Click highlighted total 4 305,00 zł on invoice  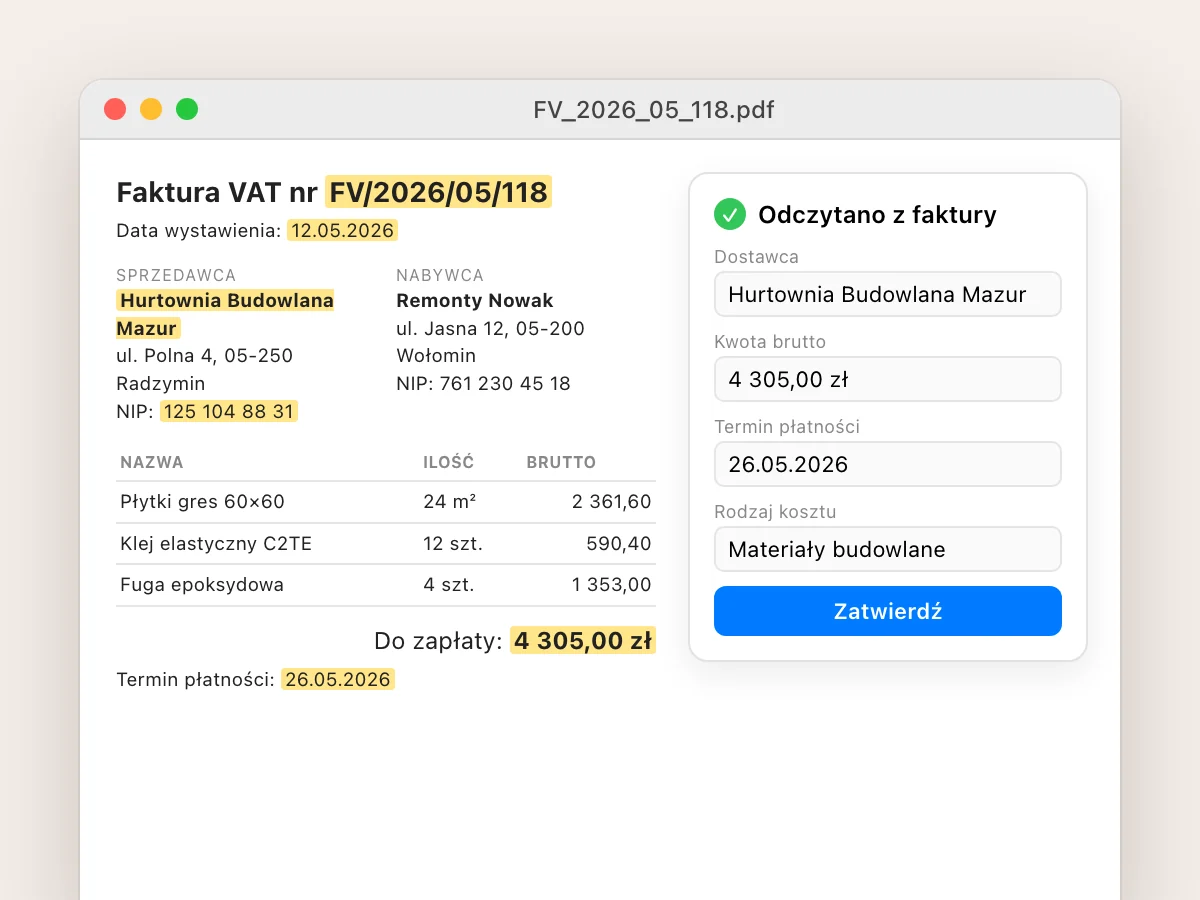(583, 641)
